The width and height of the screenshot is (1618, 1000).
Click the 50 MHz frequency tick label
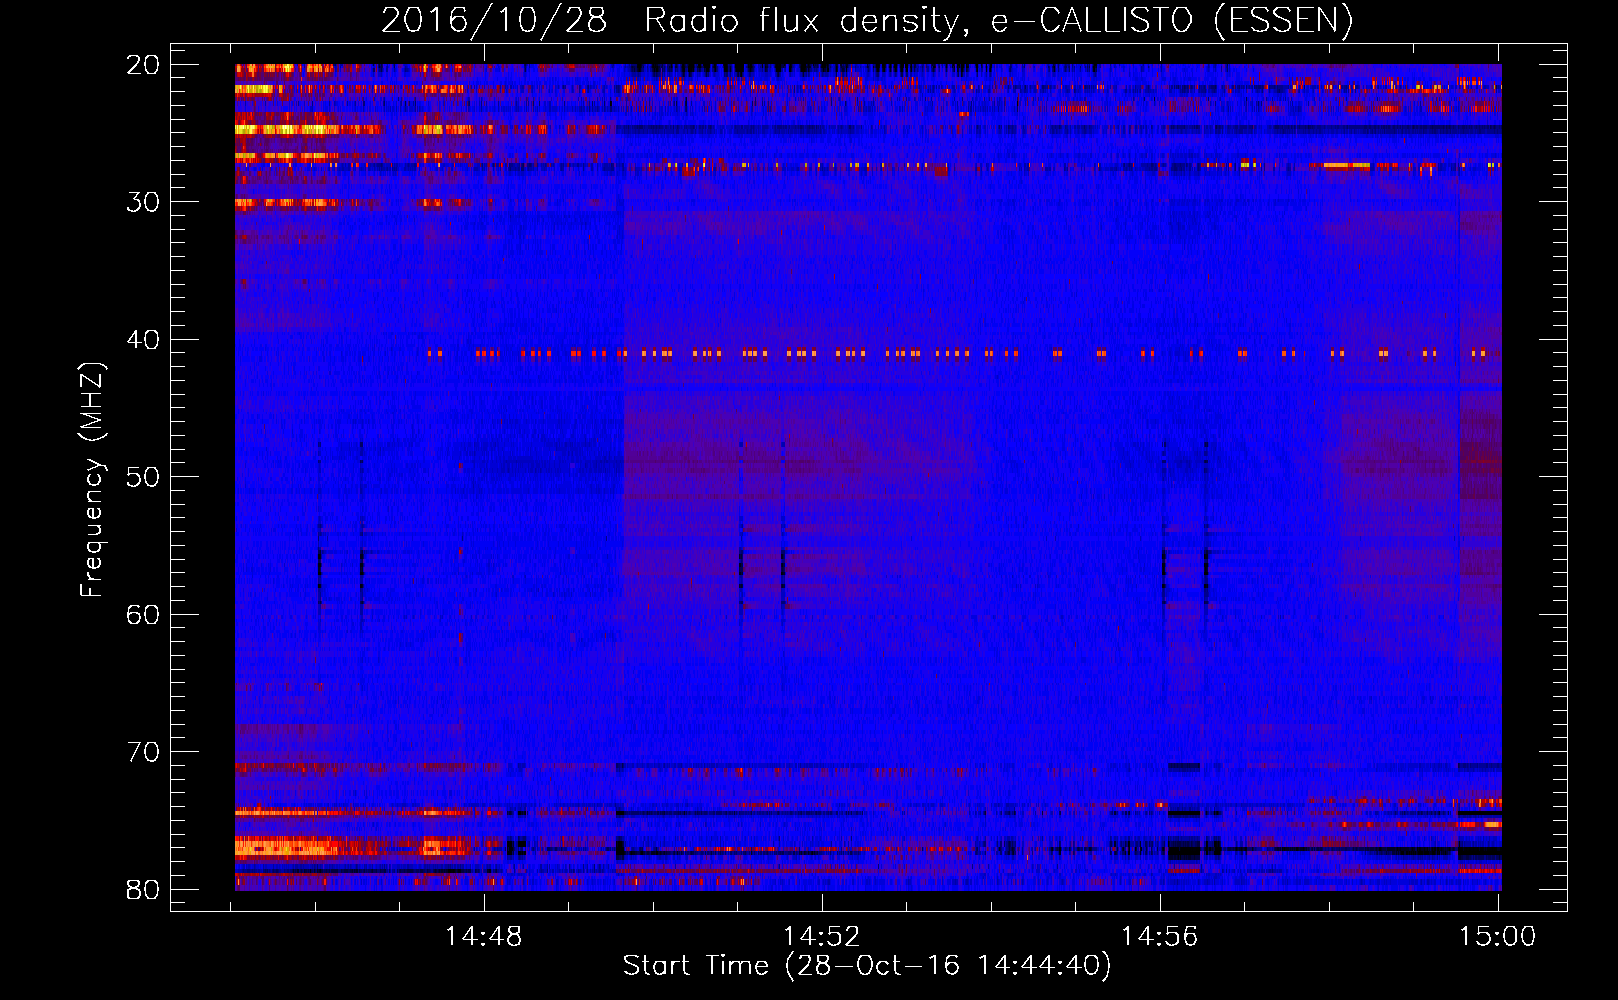click(x=143, y=477)
